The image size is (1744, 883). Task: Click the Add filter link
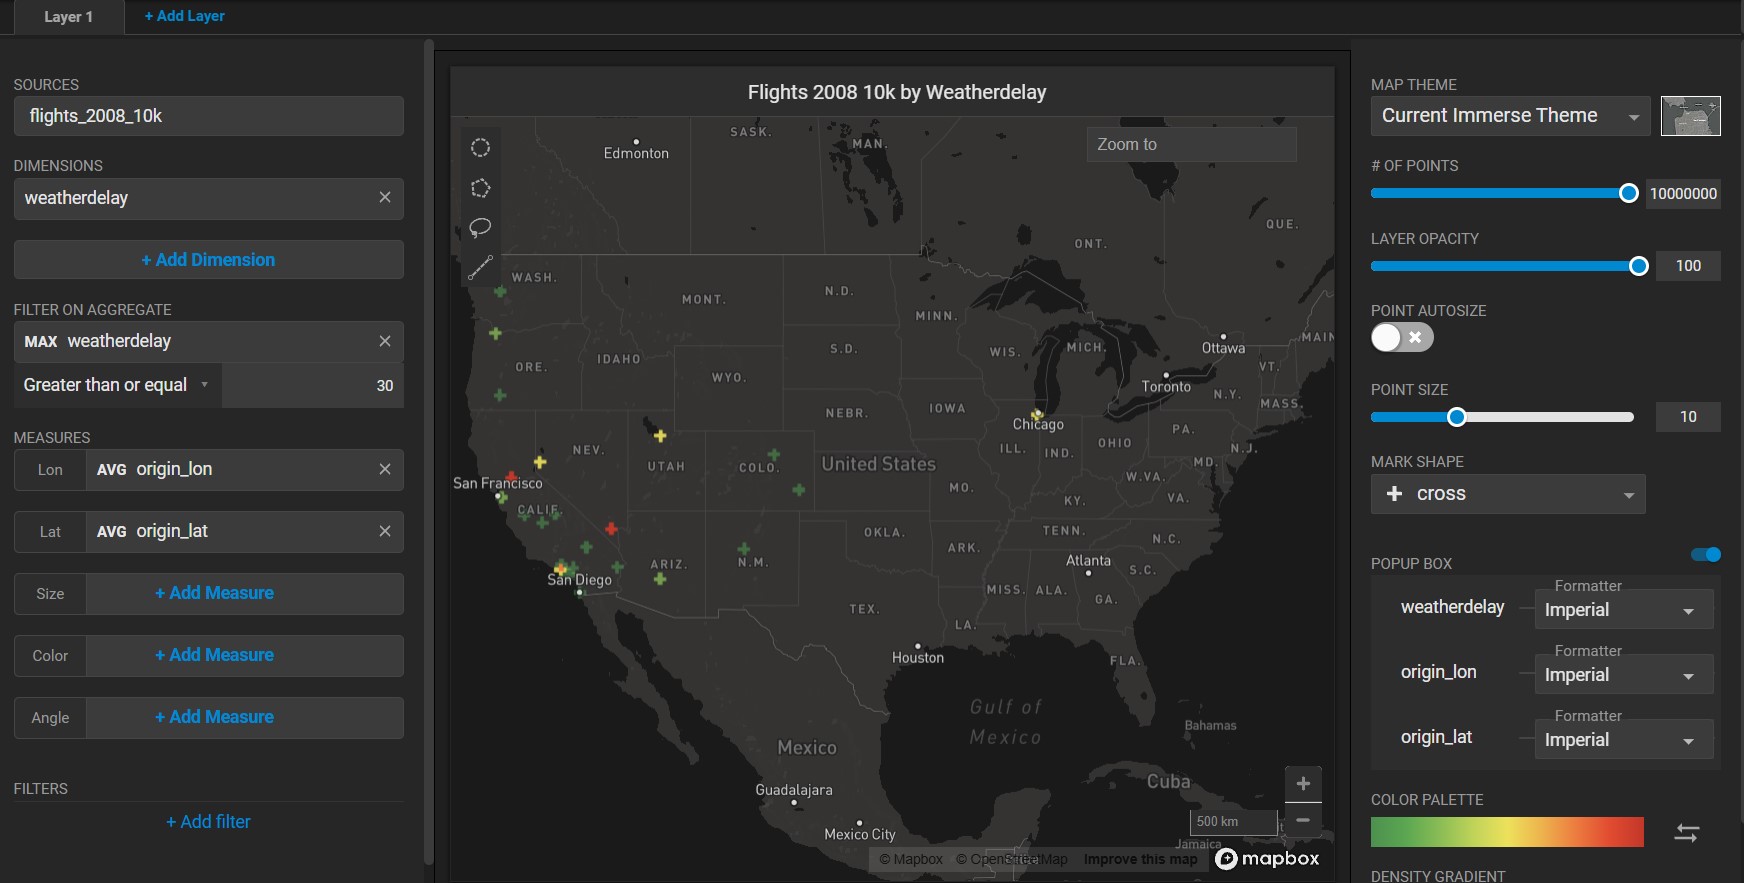208,822
